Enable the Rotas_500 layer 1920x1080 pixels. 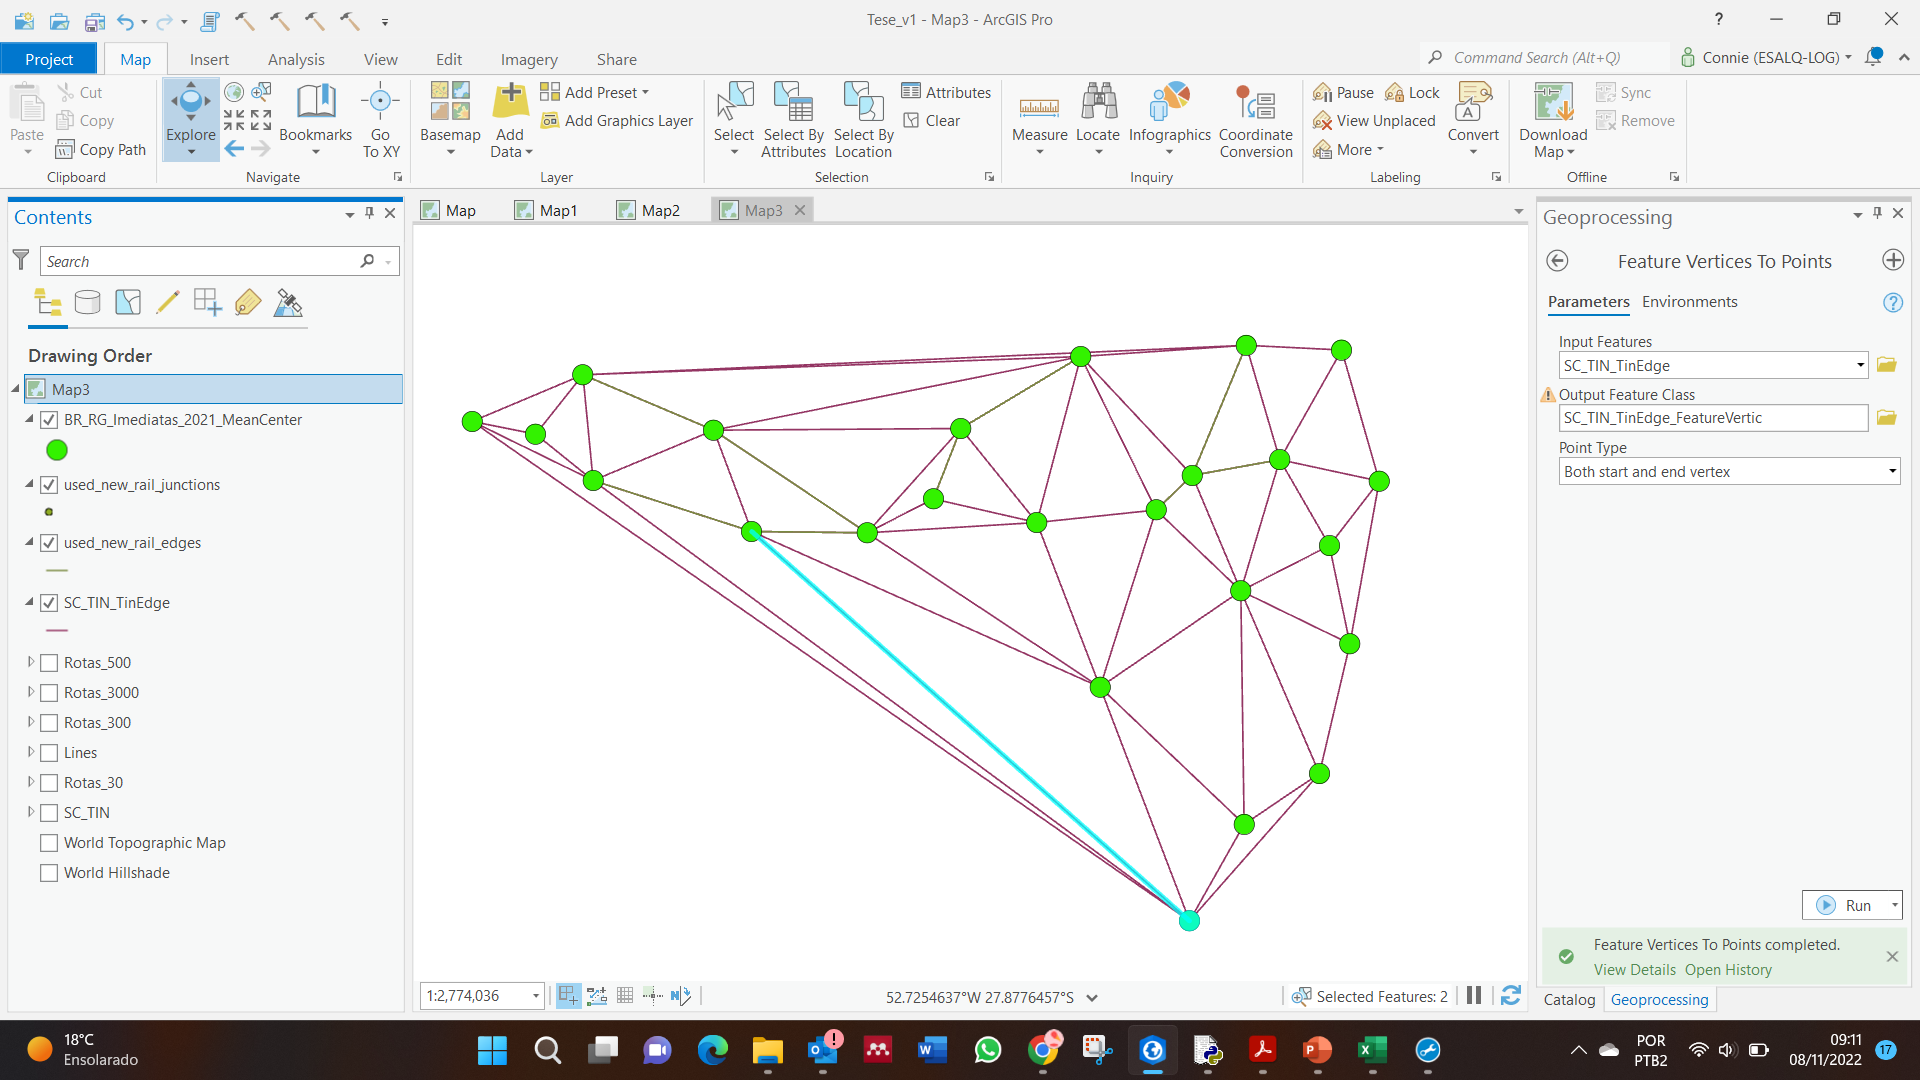49,662
